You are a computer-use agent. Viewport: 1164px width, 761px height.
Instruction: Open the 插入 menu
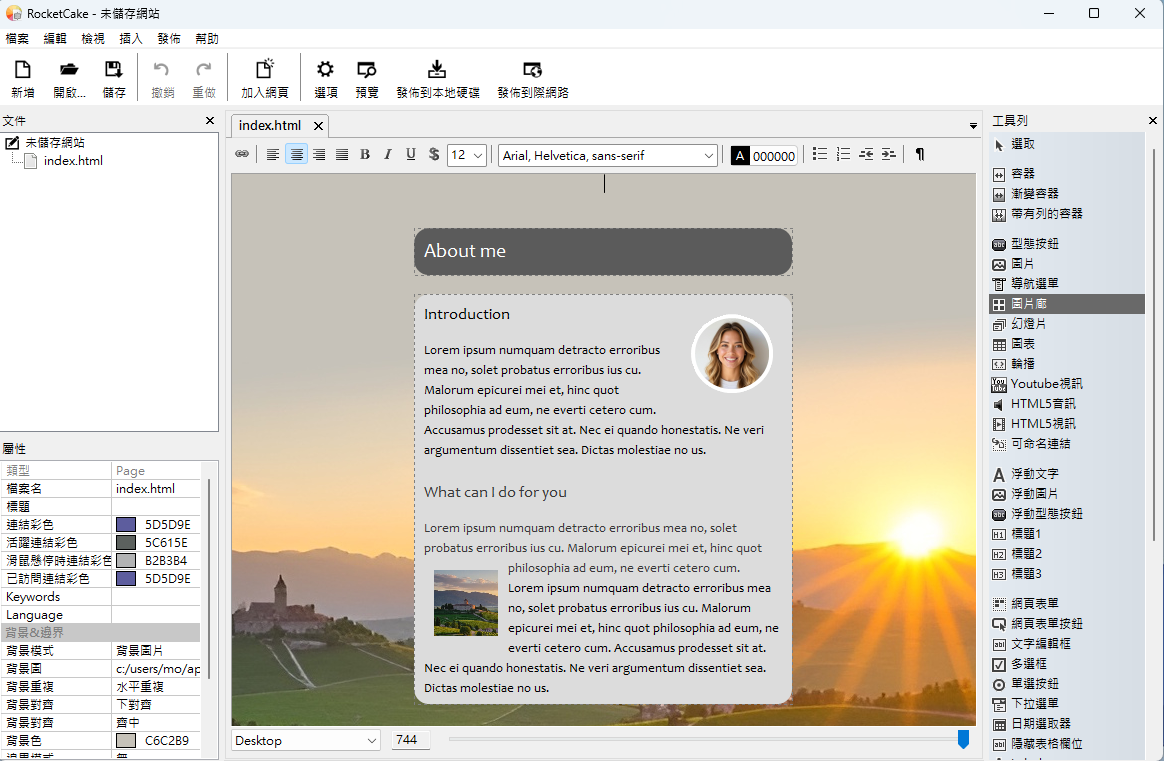point(130,39)
